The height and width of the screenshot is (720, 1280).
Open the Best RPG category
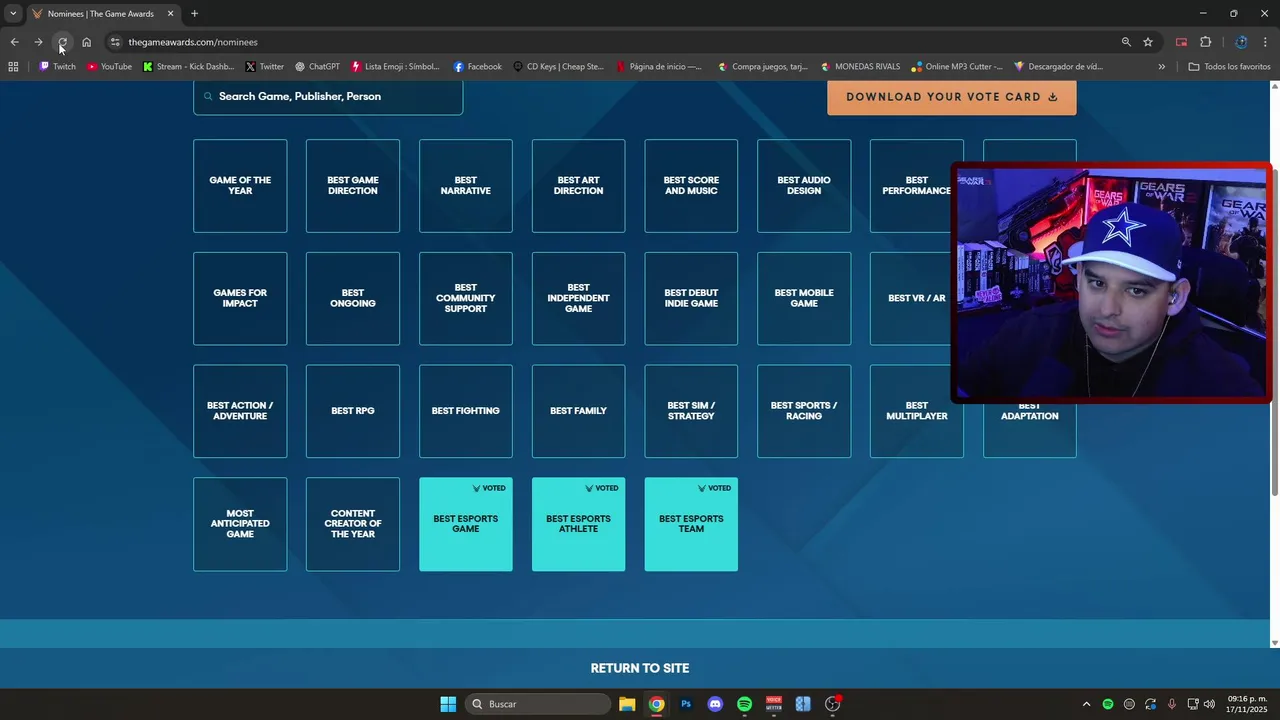pos(353,411)
